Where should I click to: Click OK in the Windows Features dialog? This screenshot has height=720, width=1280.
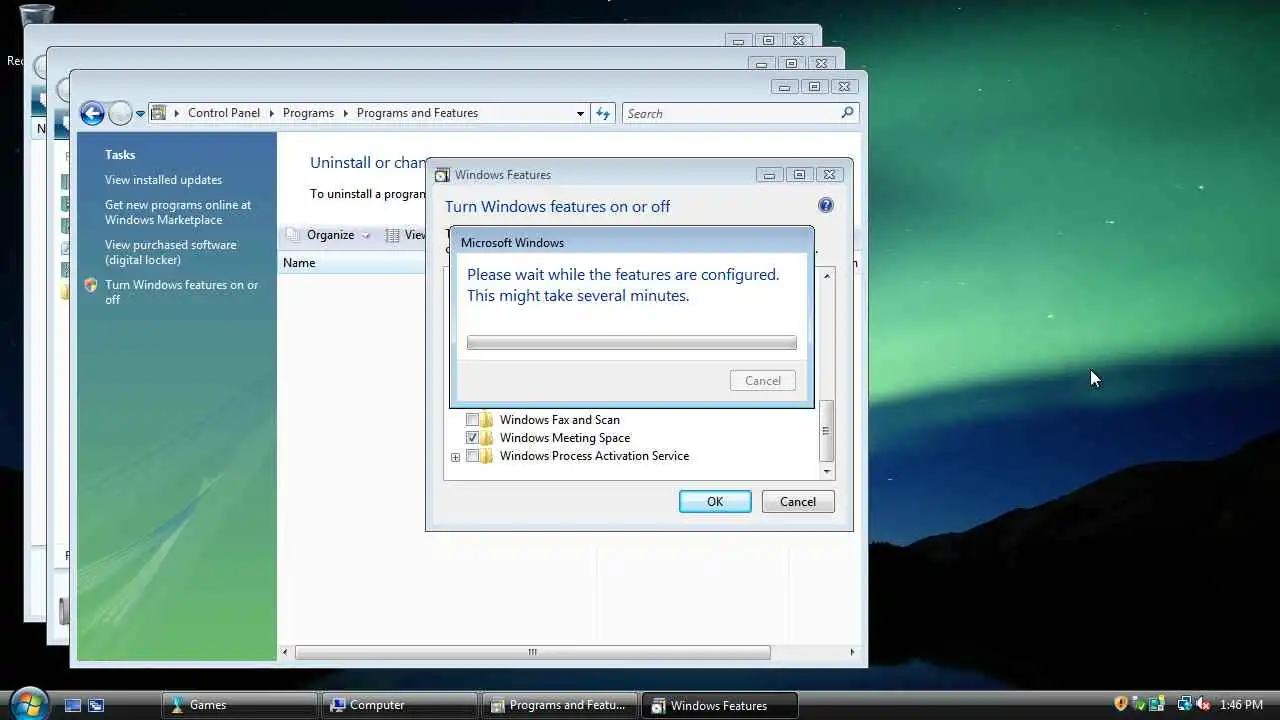[715, 502]
